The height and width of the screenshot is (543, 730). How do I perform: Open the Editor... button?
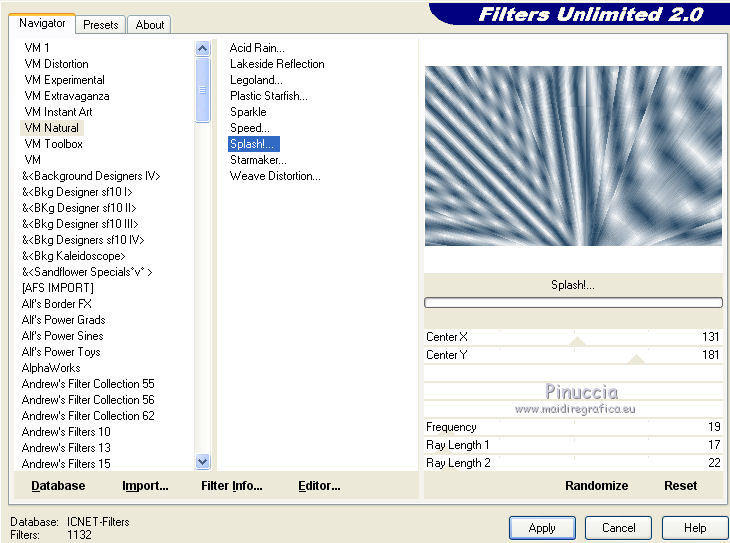(319, 486)
